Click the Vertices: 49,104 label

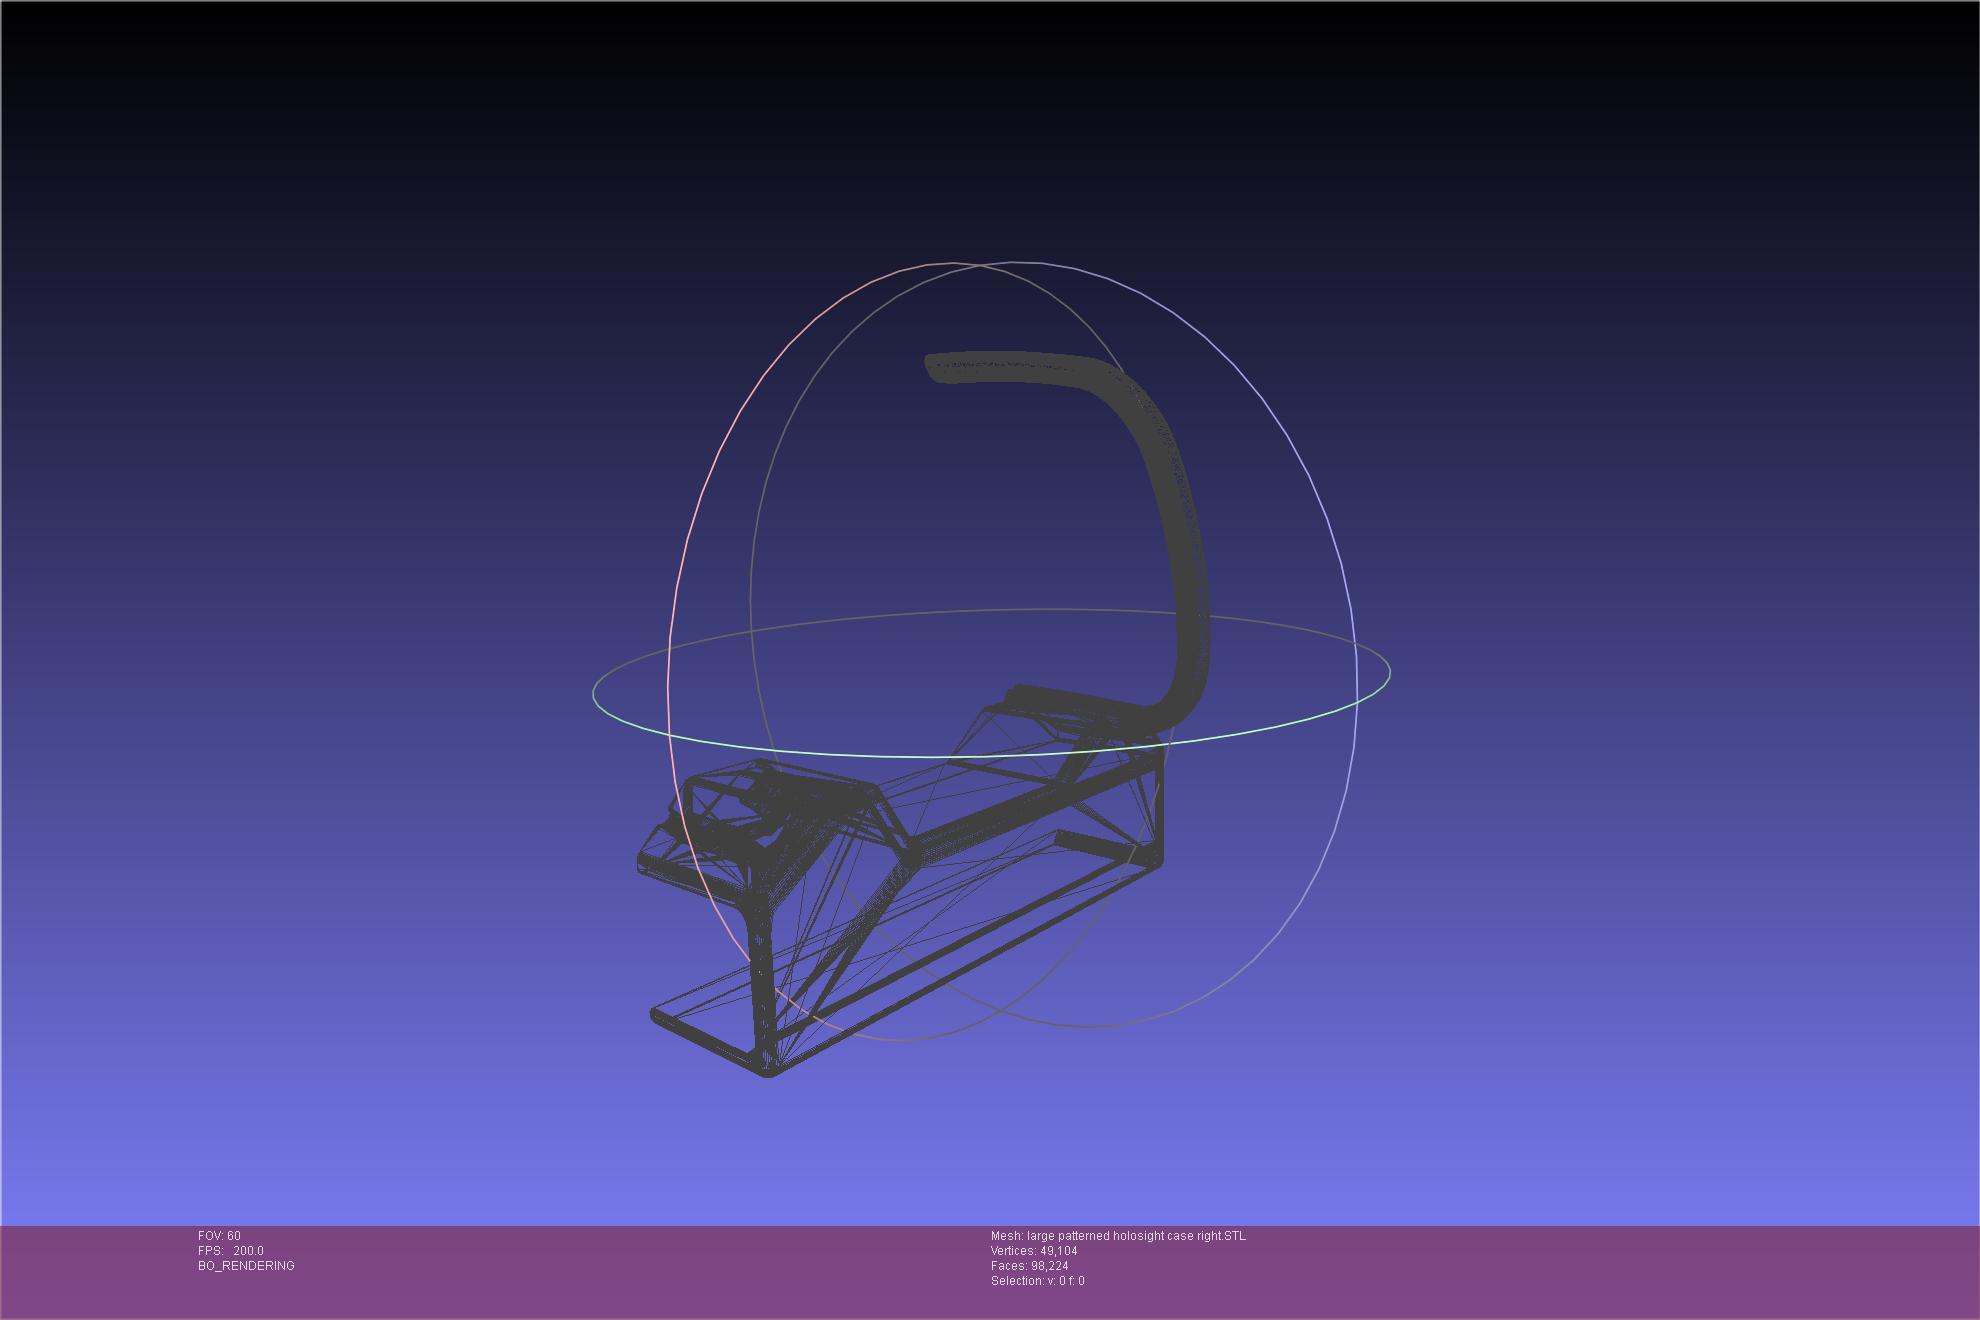pos(1034,1251)
